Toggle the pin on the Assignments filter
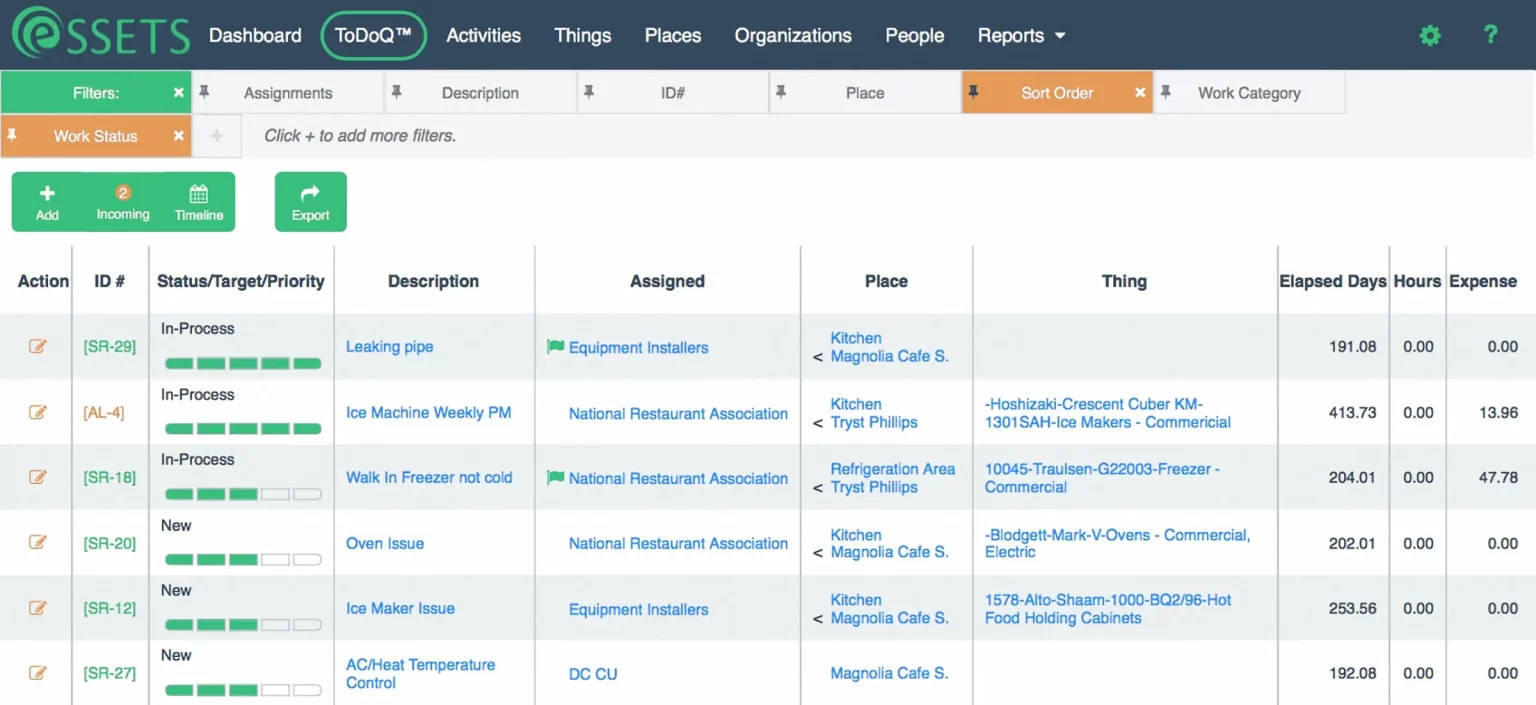Viewport: 1536px width, 705px height. (204, 92)
